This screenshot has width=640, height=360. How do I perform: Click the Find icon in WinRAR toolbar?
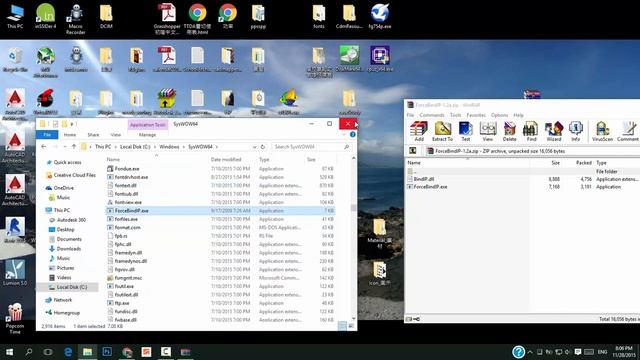(x=531, y=131)
